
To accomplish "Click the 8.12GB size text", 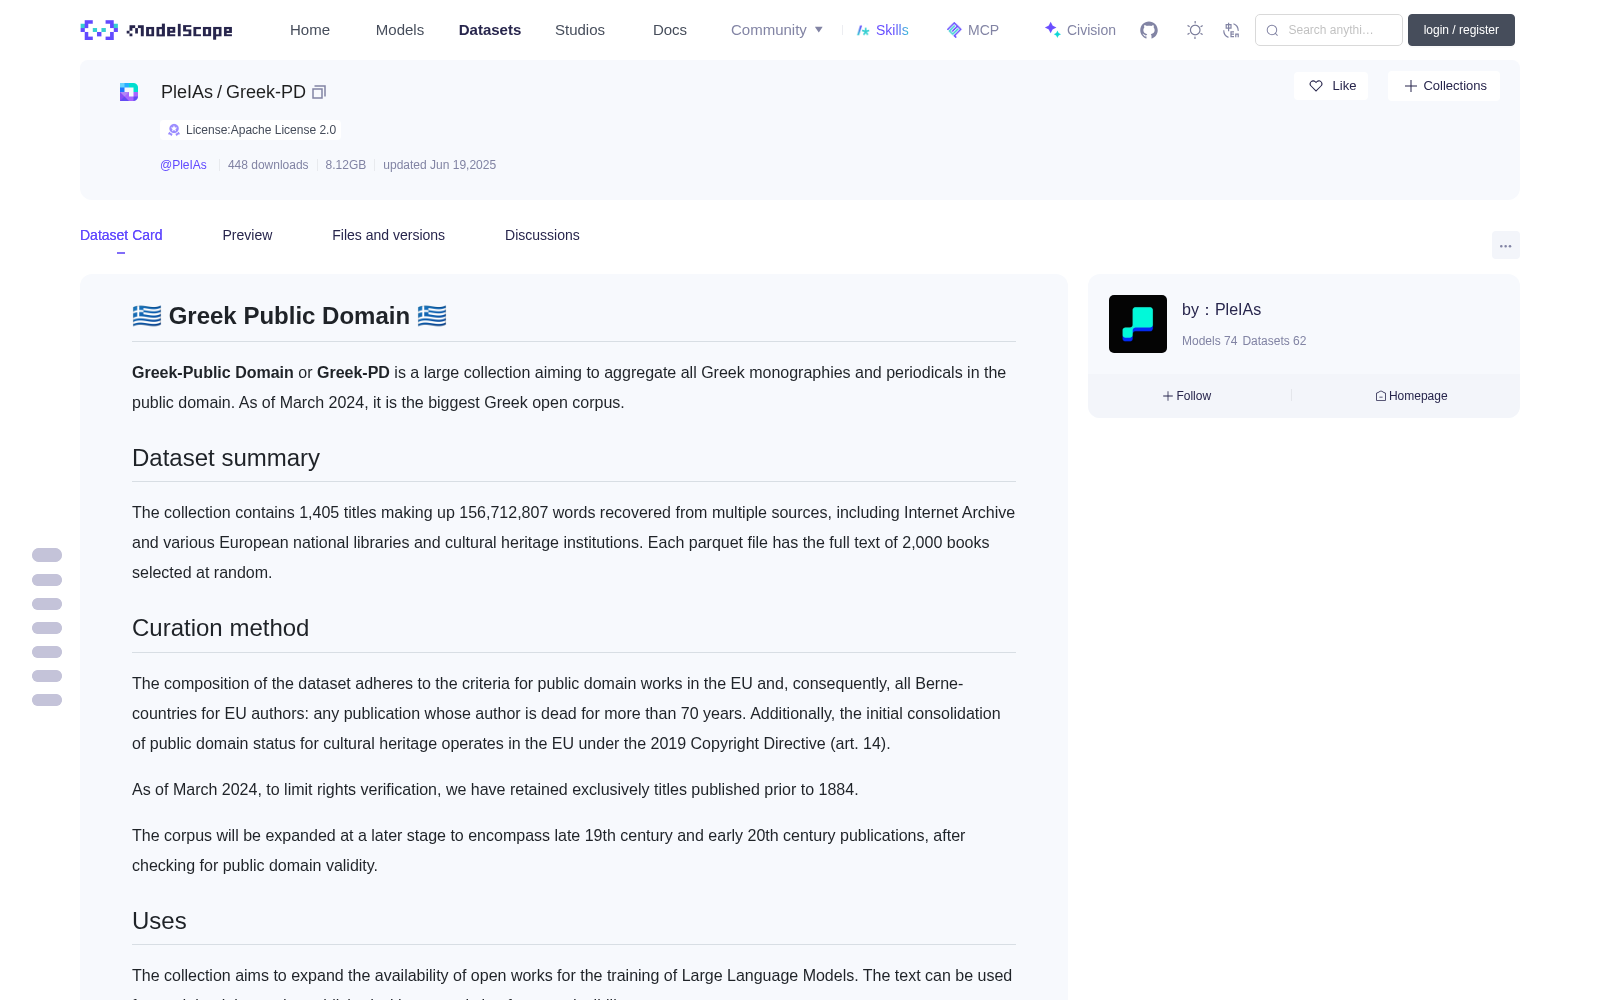I will (x=346, y=165).
